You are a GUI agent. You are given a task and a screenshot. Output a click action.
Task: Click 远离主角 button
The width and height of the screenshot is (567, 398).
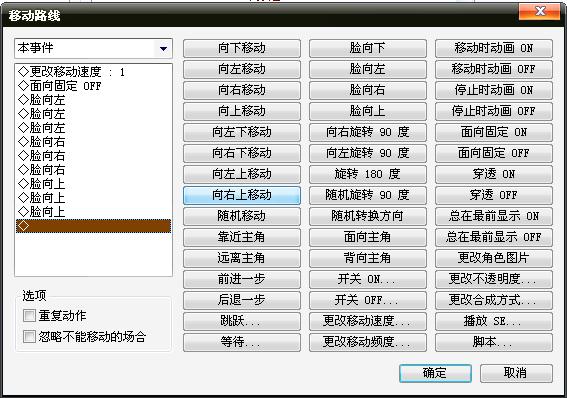coord(242,258)
